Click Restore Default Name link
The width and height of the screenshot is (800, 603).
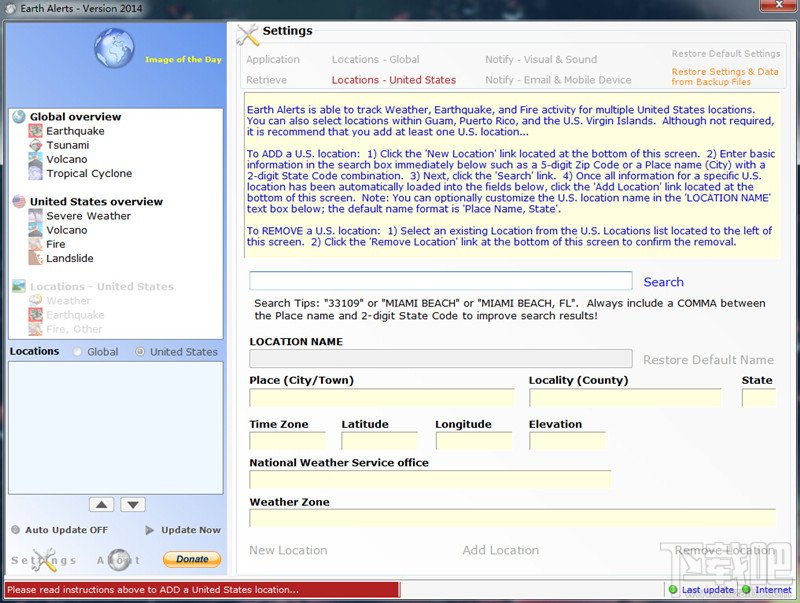[708, 360]
